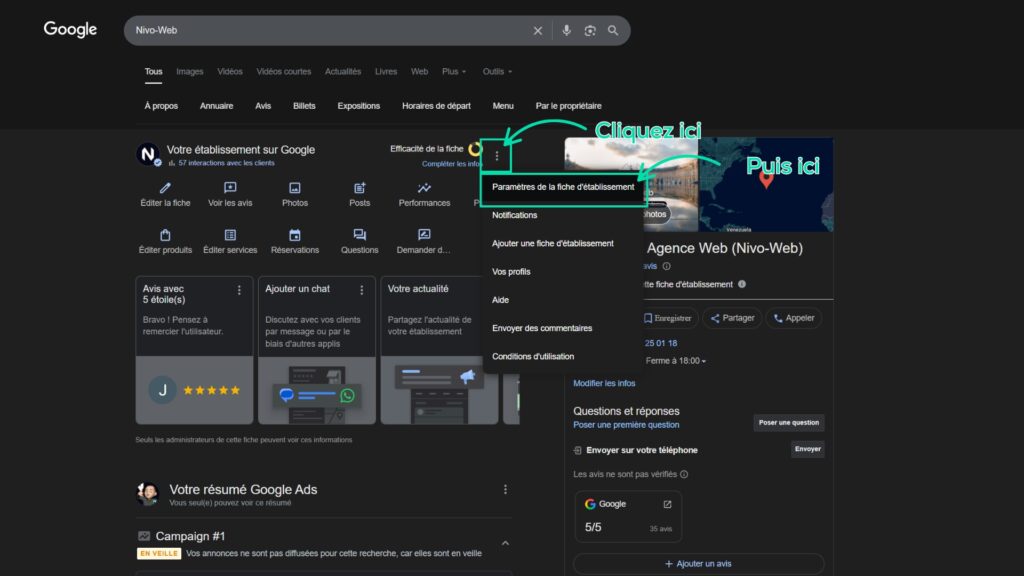This screenshot has height=576, width=1024.
Task: Open the Photos icon in business panel
Action: 295,188
